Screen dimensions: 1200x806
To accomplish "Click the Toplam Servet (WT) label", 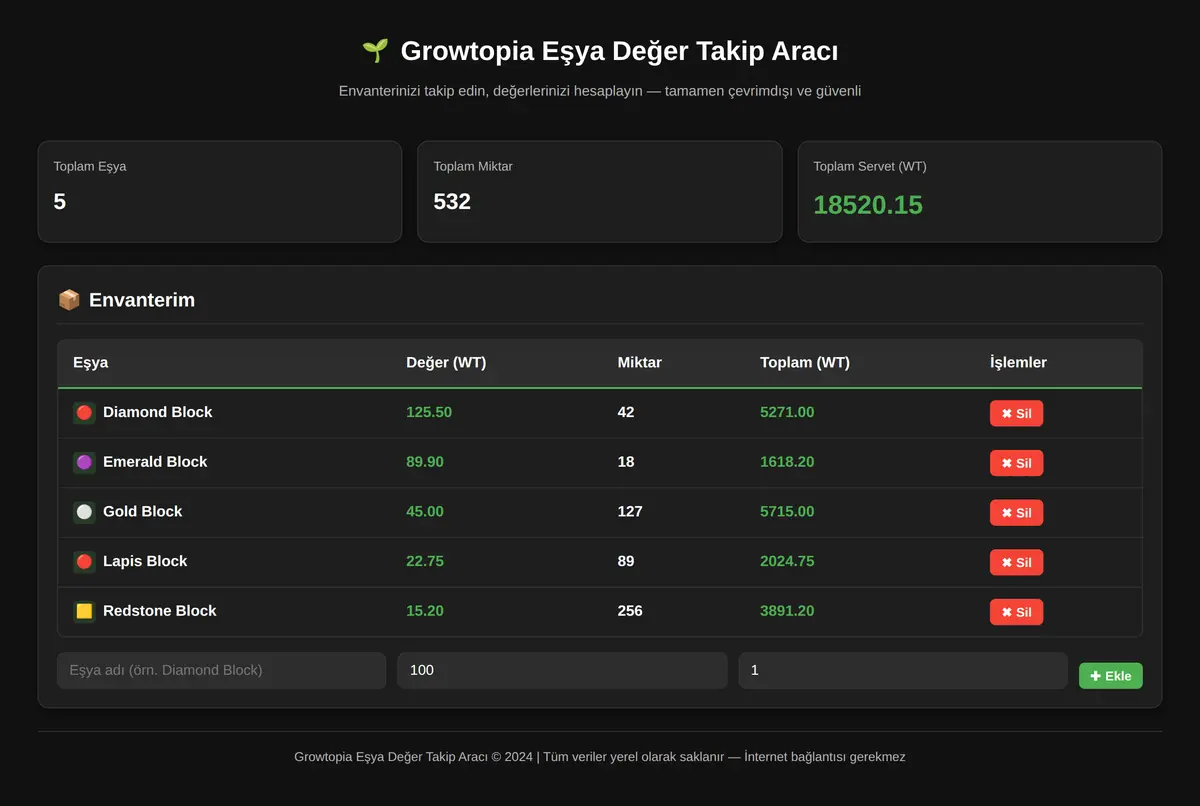I will click(870, 167).
